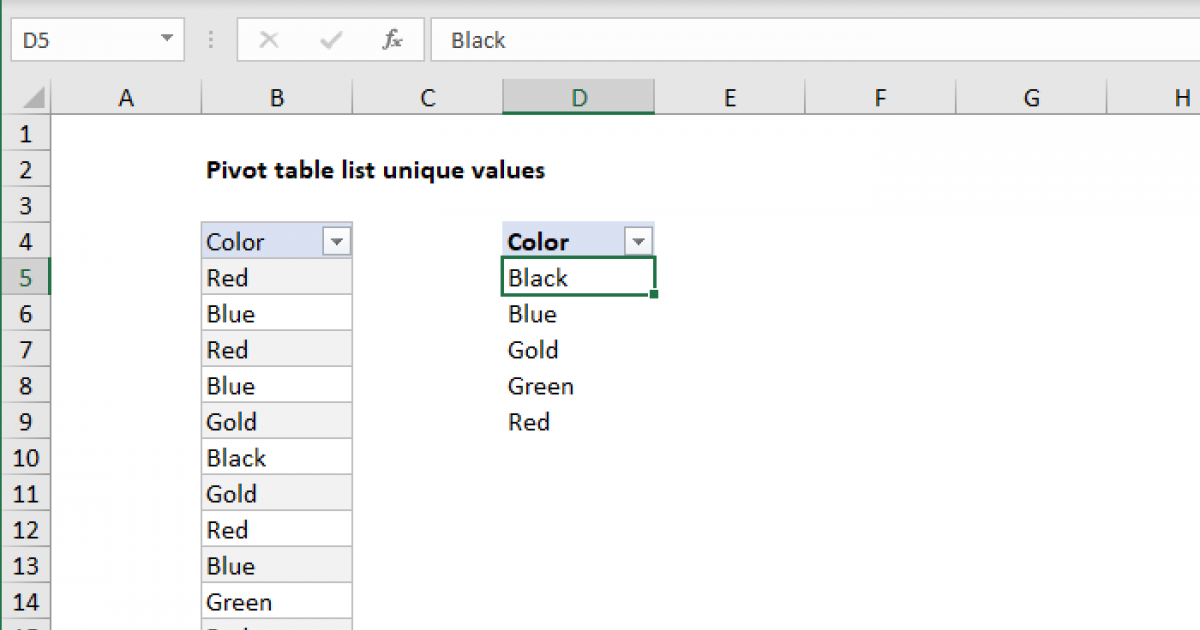Select row 5 header
This screenshot has height=630, width=1200.
(x=26, y=277)
